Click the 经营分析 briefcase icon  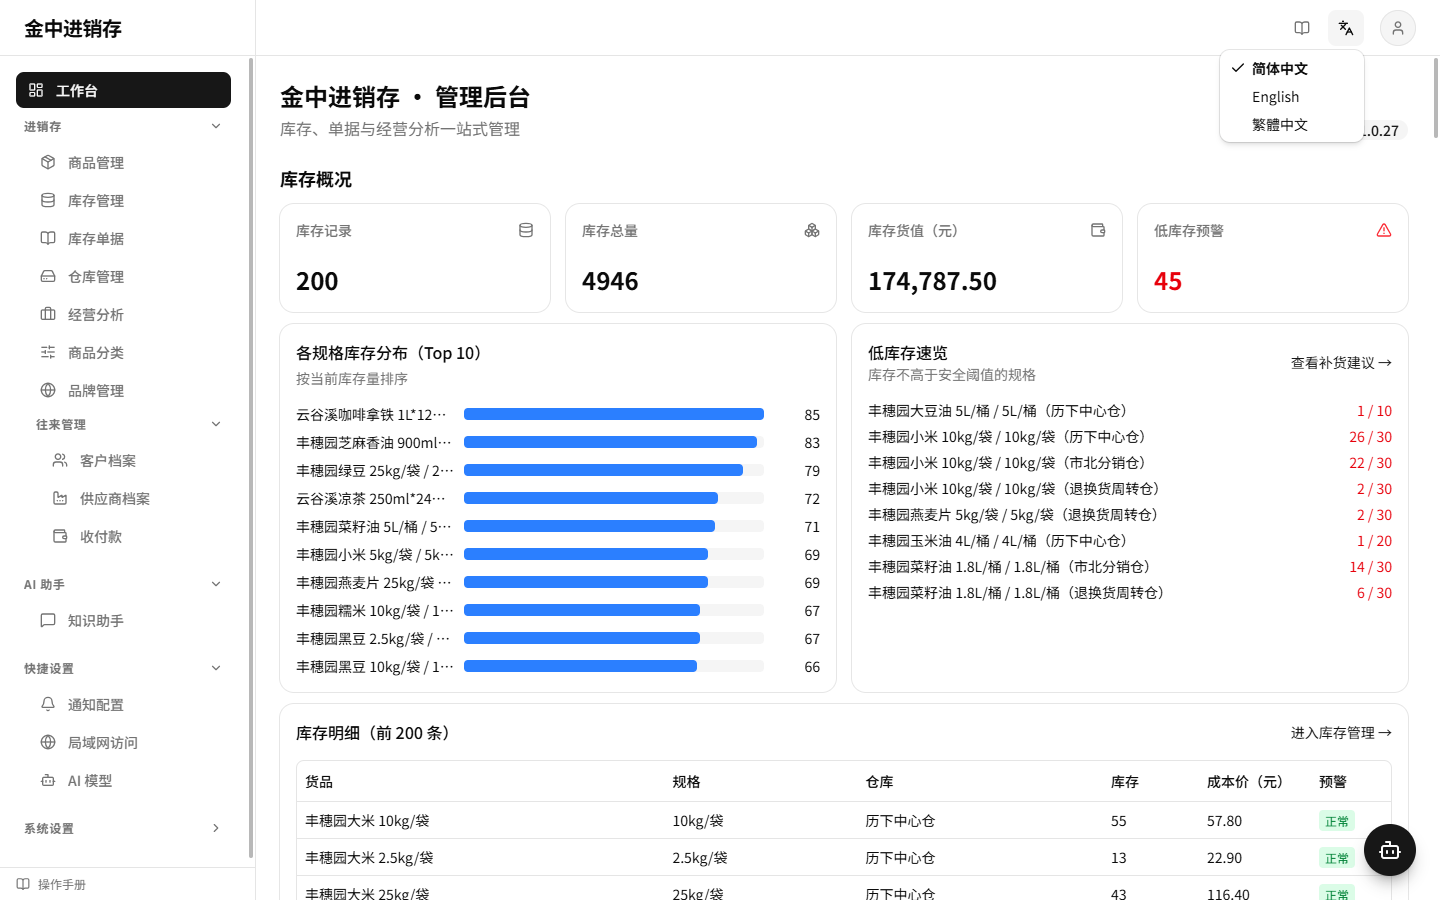48,314
